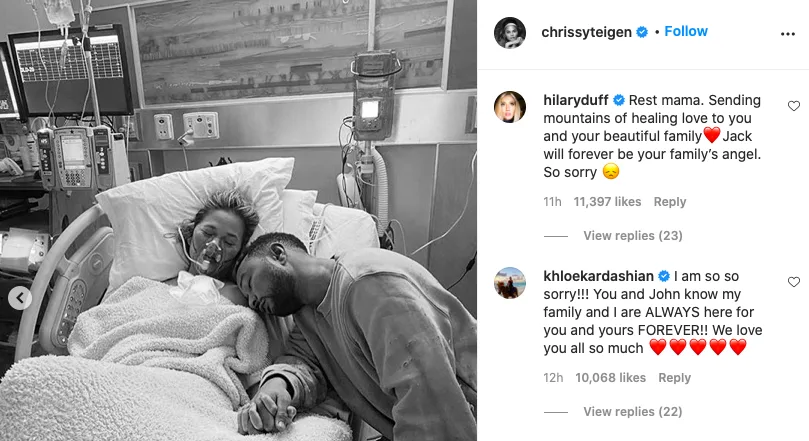This screenshot has width=809, height=441.
Task: View the 10,068 likes list
Action: pos(610,378)
